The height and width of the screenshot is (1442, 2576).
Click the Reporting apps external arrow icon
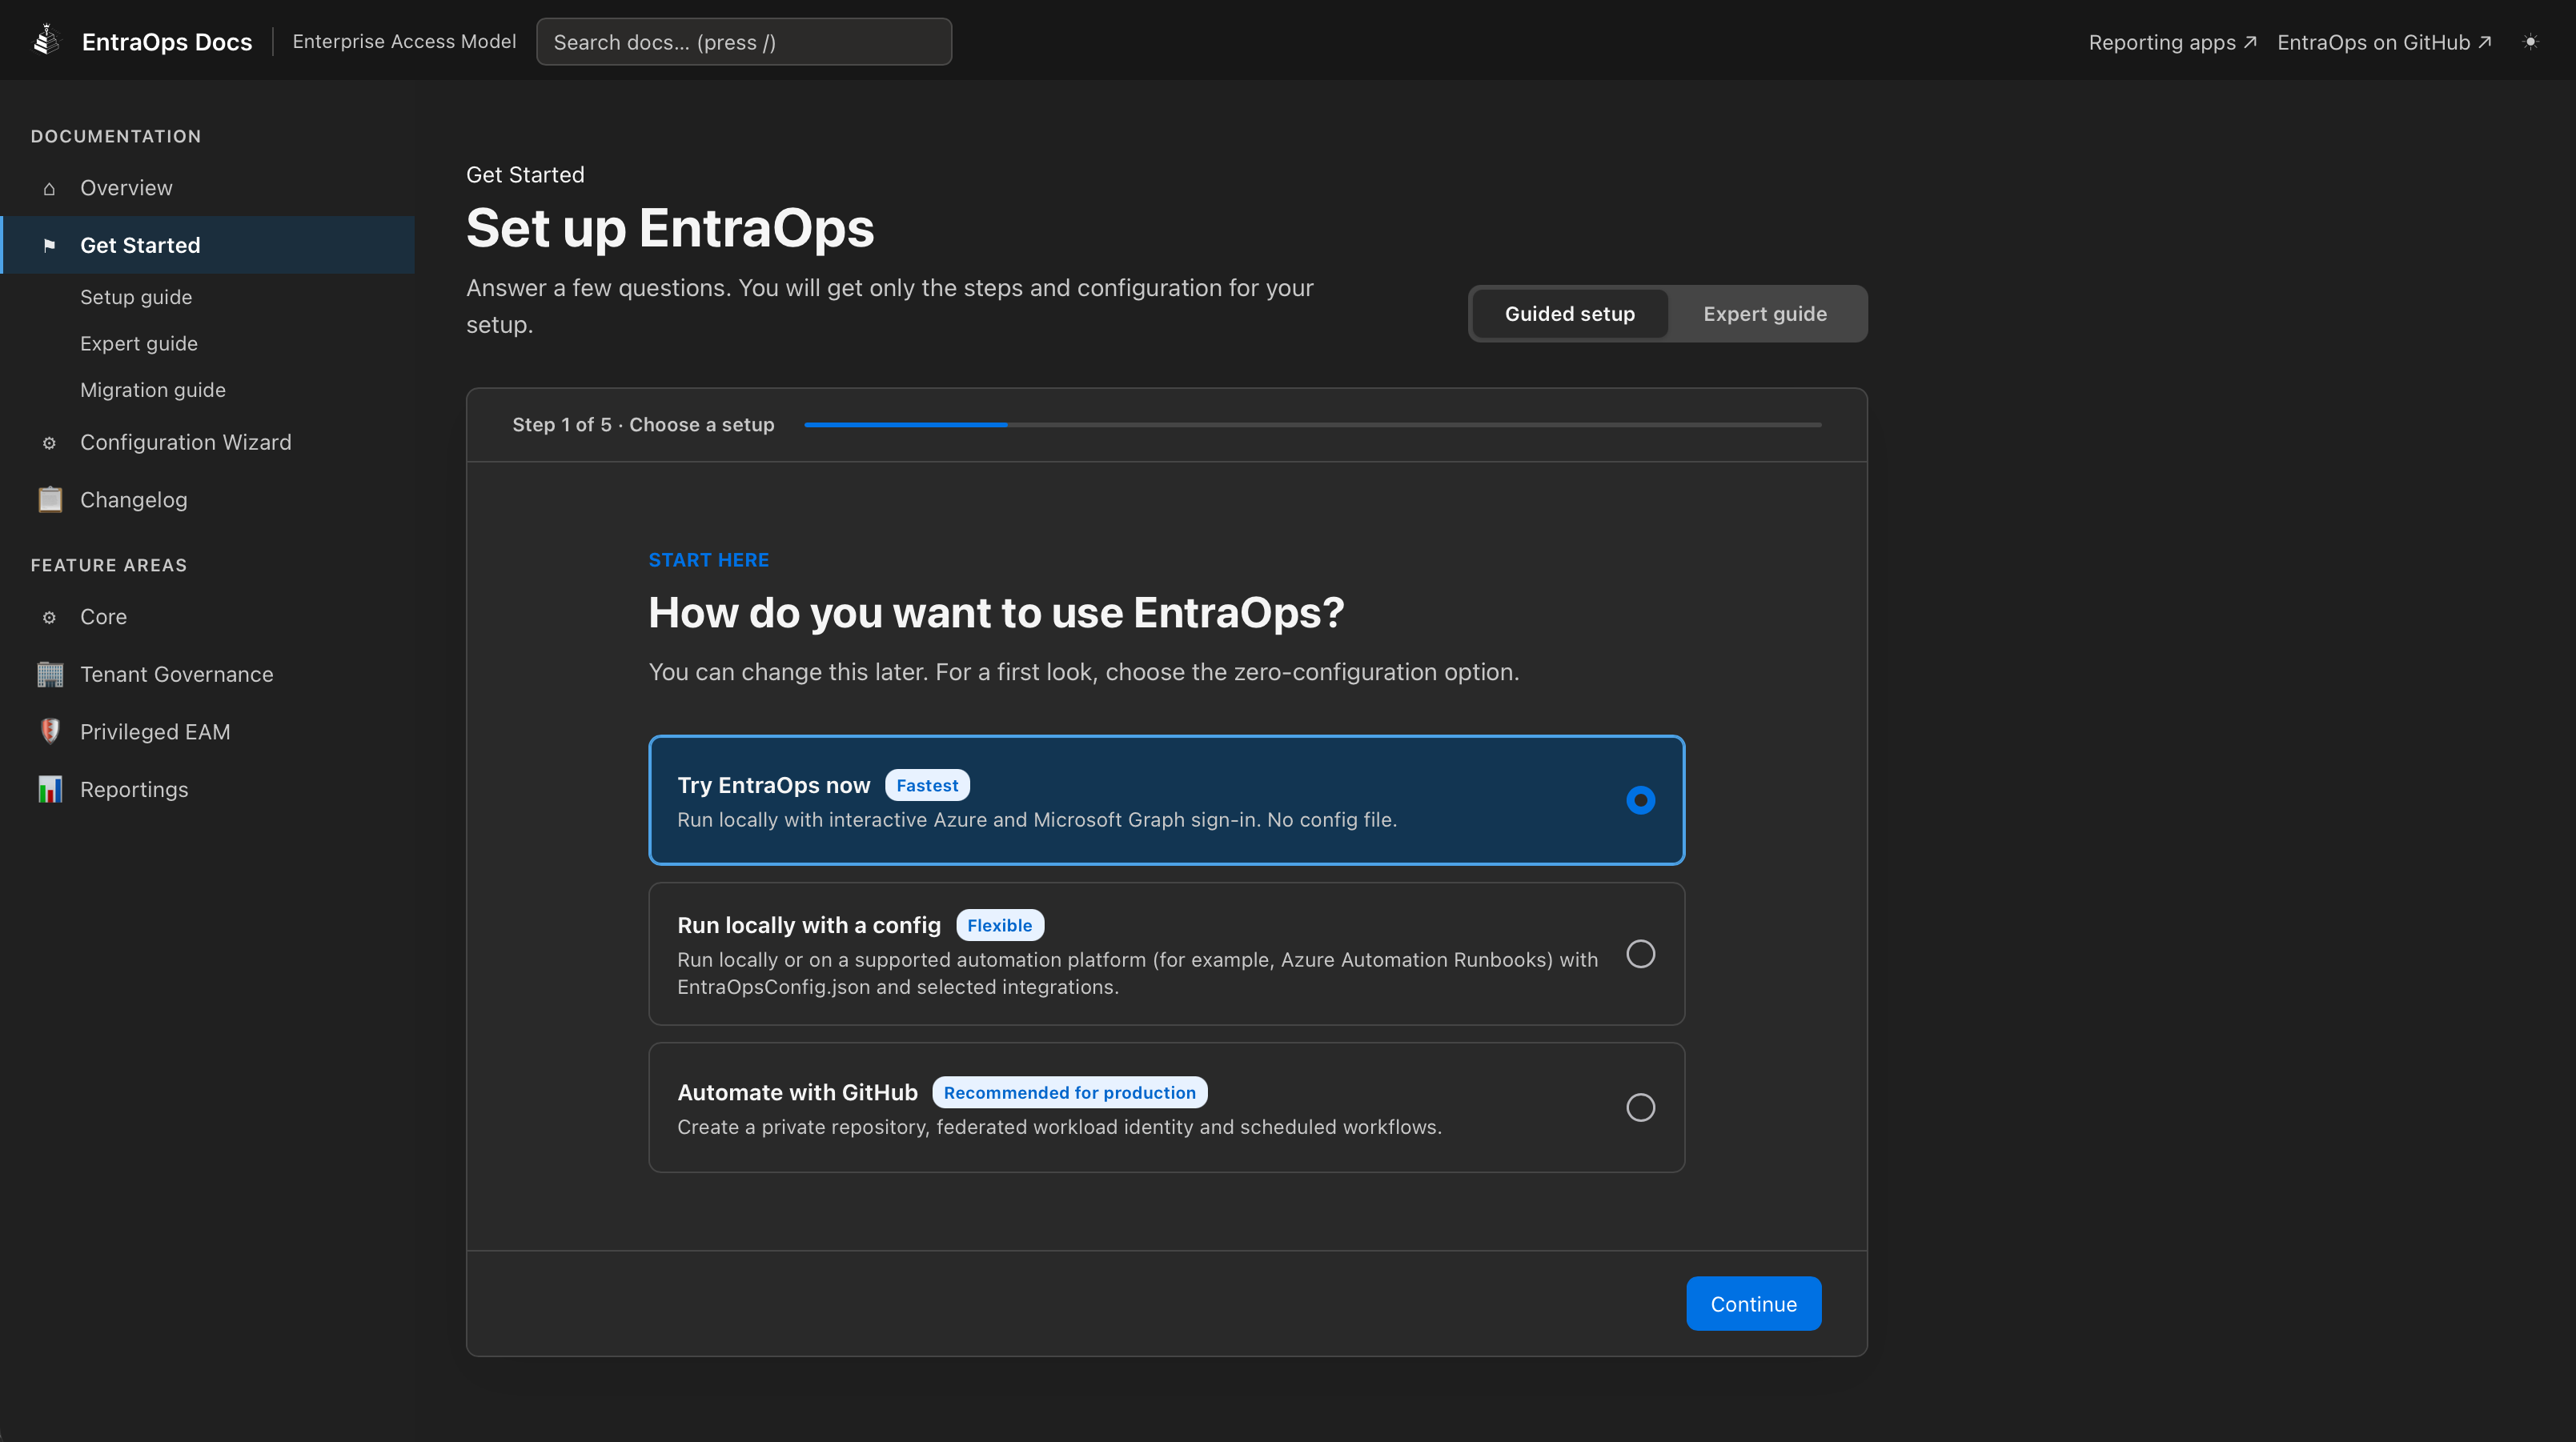pos(2249,42)
